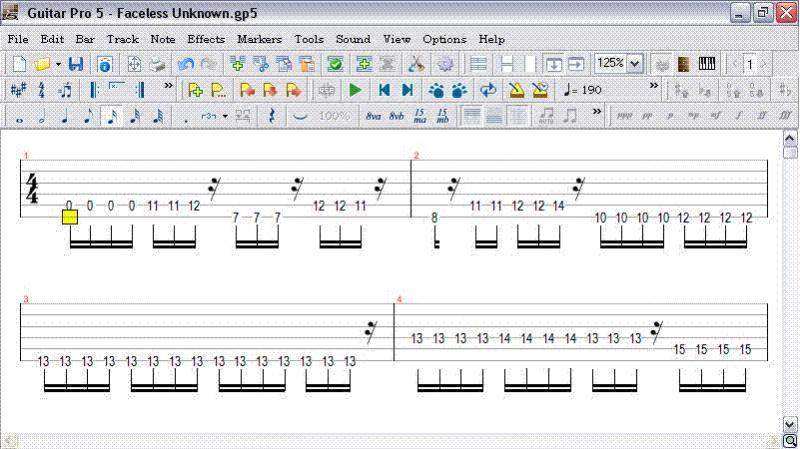Expand the tuplet dropdown arrow
The width and height of the screenshot is (800, 449).
point(225,116)
